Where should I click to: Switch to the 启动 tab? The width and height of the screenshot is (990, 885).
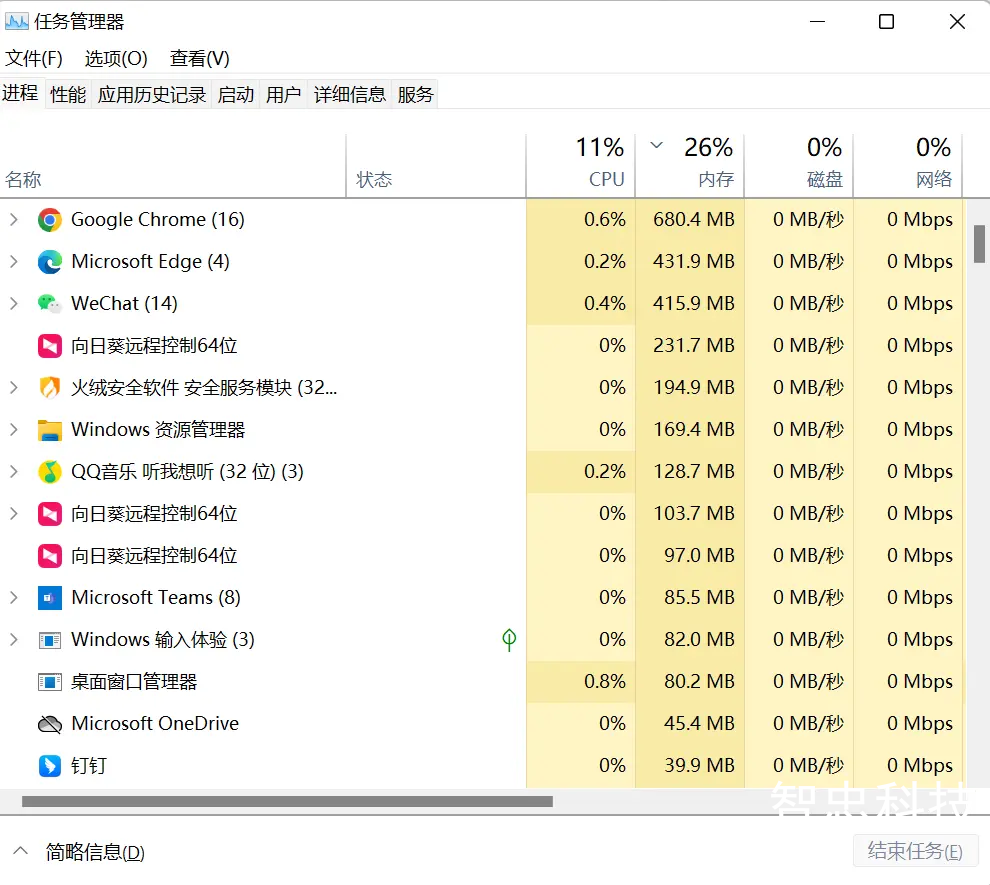pyautogui.click(x=236, y=95)
